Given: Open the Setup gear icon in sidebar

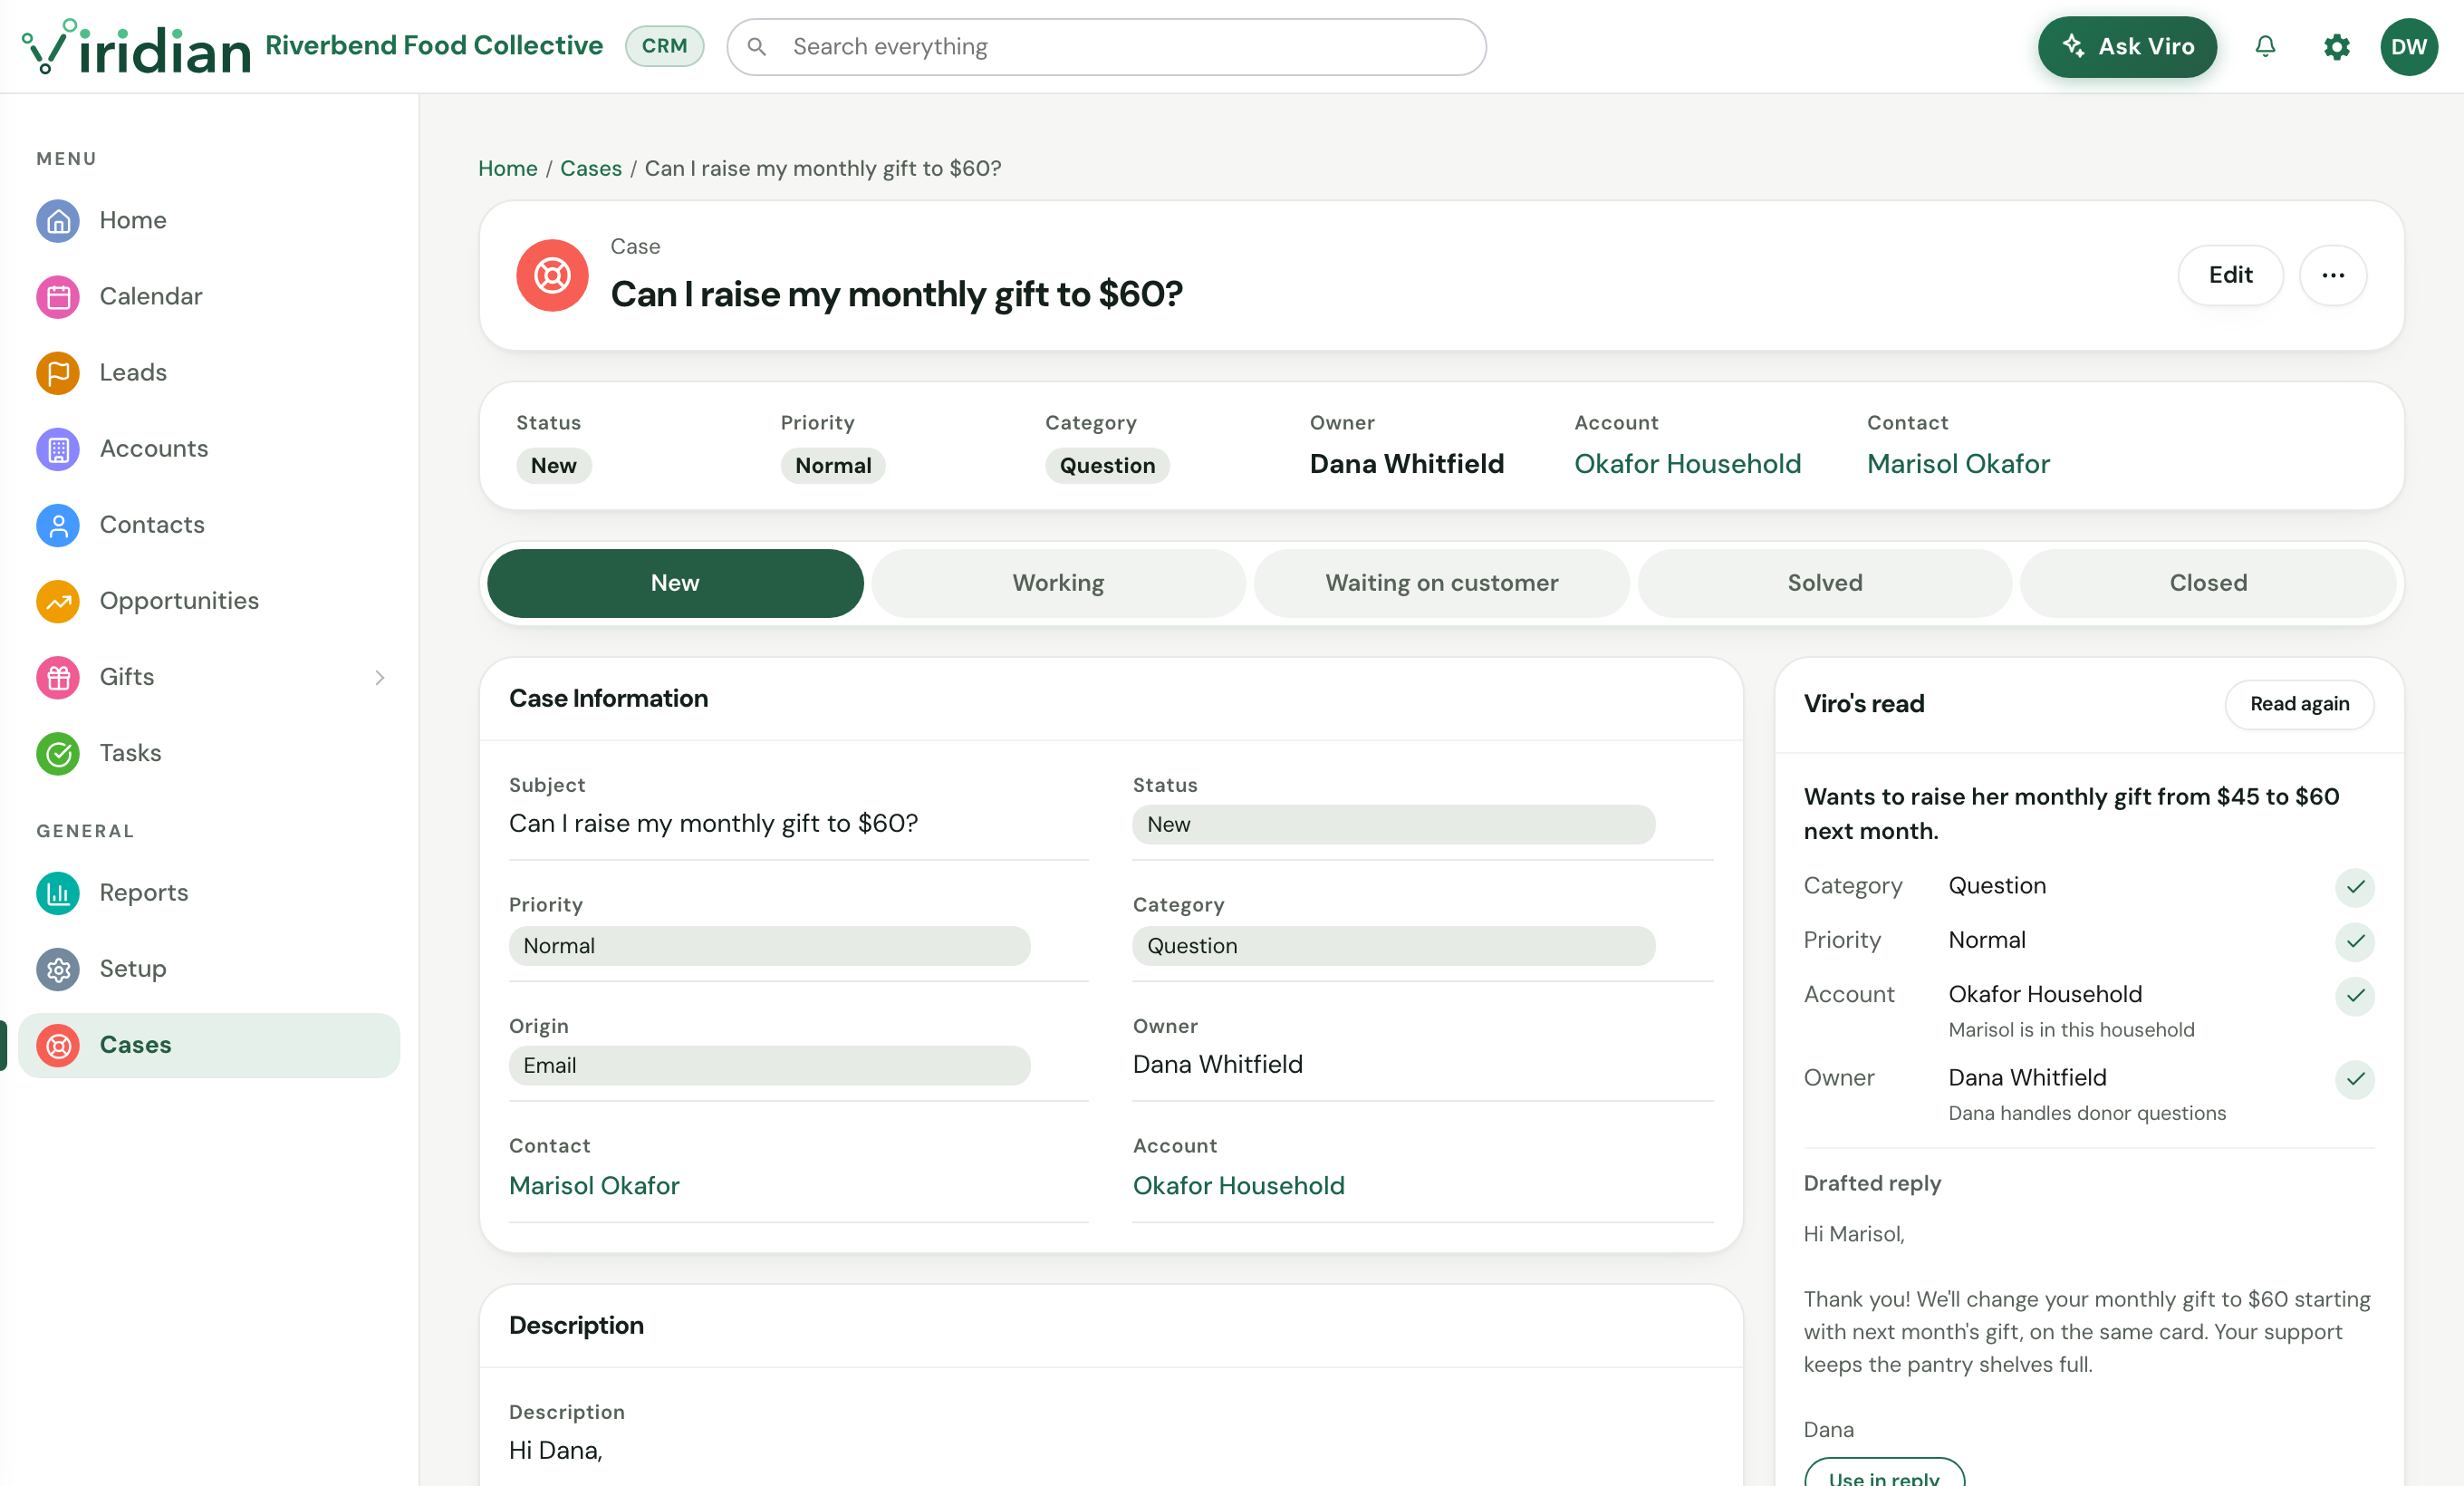Looking at the screenshot, I should coord(58,969).
